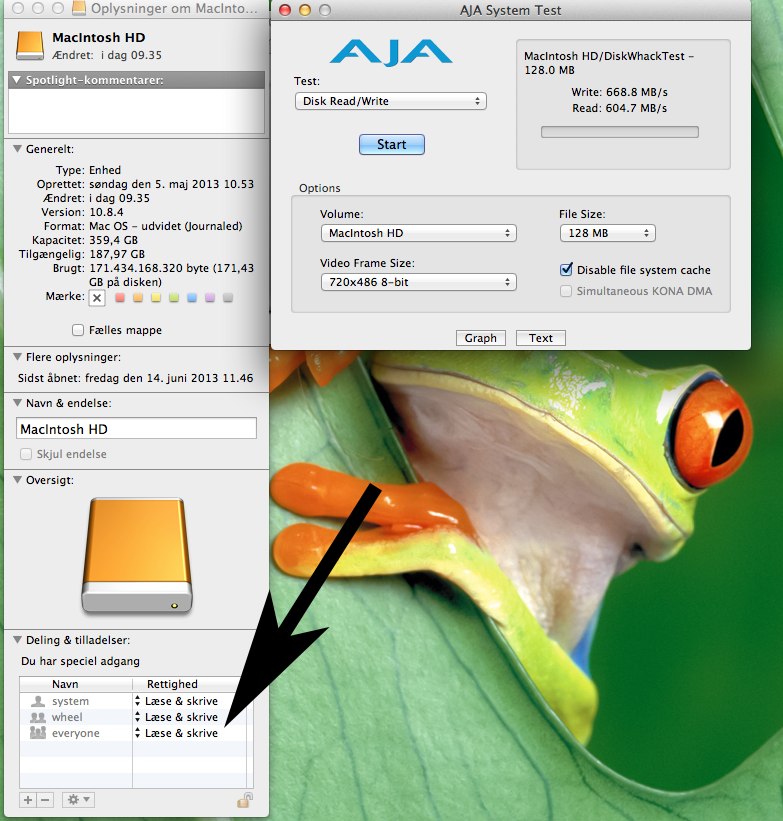This screenshot has width=783, height=821.
Task: Change wheel privilege Læse & skrive
Action: [177, 717]
